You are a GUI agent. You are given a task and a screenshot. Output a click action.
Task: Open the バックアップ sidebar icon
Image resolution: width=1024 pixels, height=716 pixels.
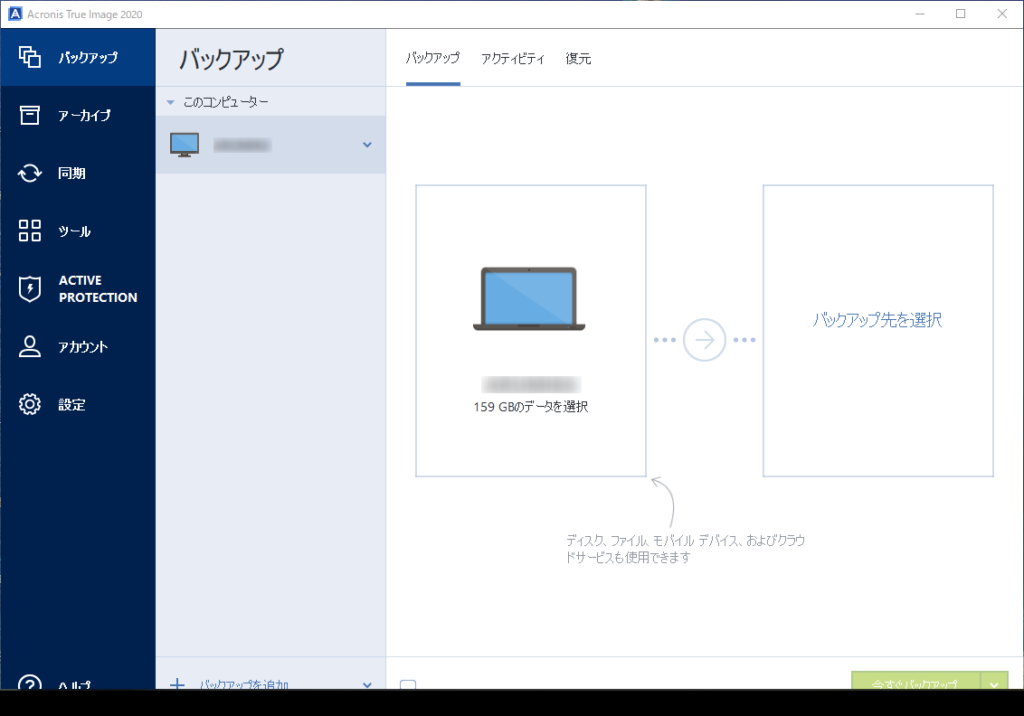[x=29, y=57]
